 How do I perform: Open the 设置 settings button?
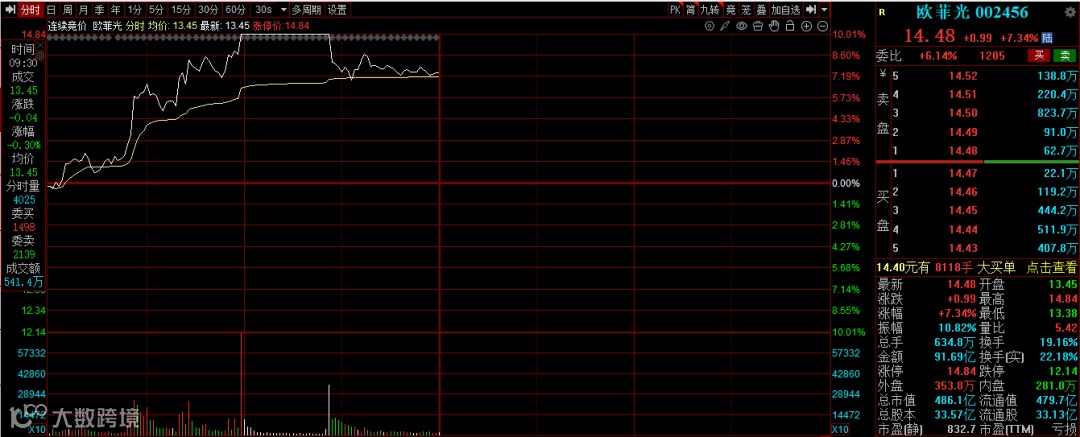pos(337,10)
